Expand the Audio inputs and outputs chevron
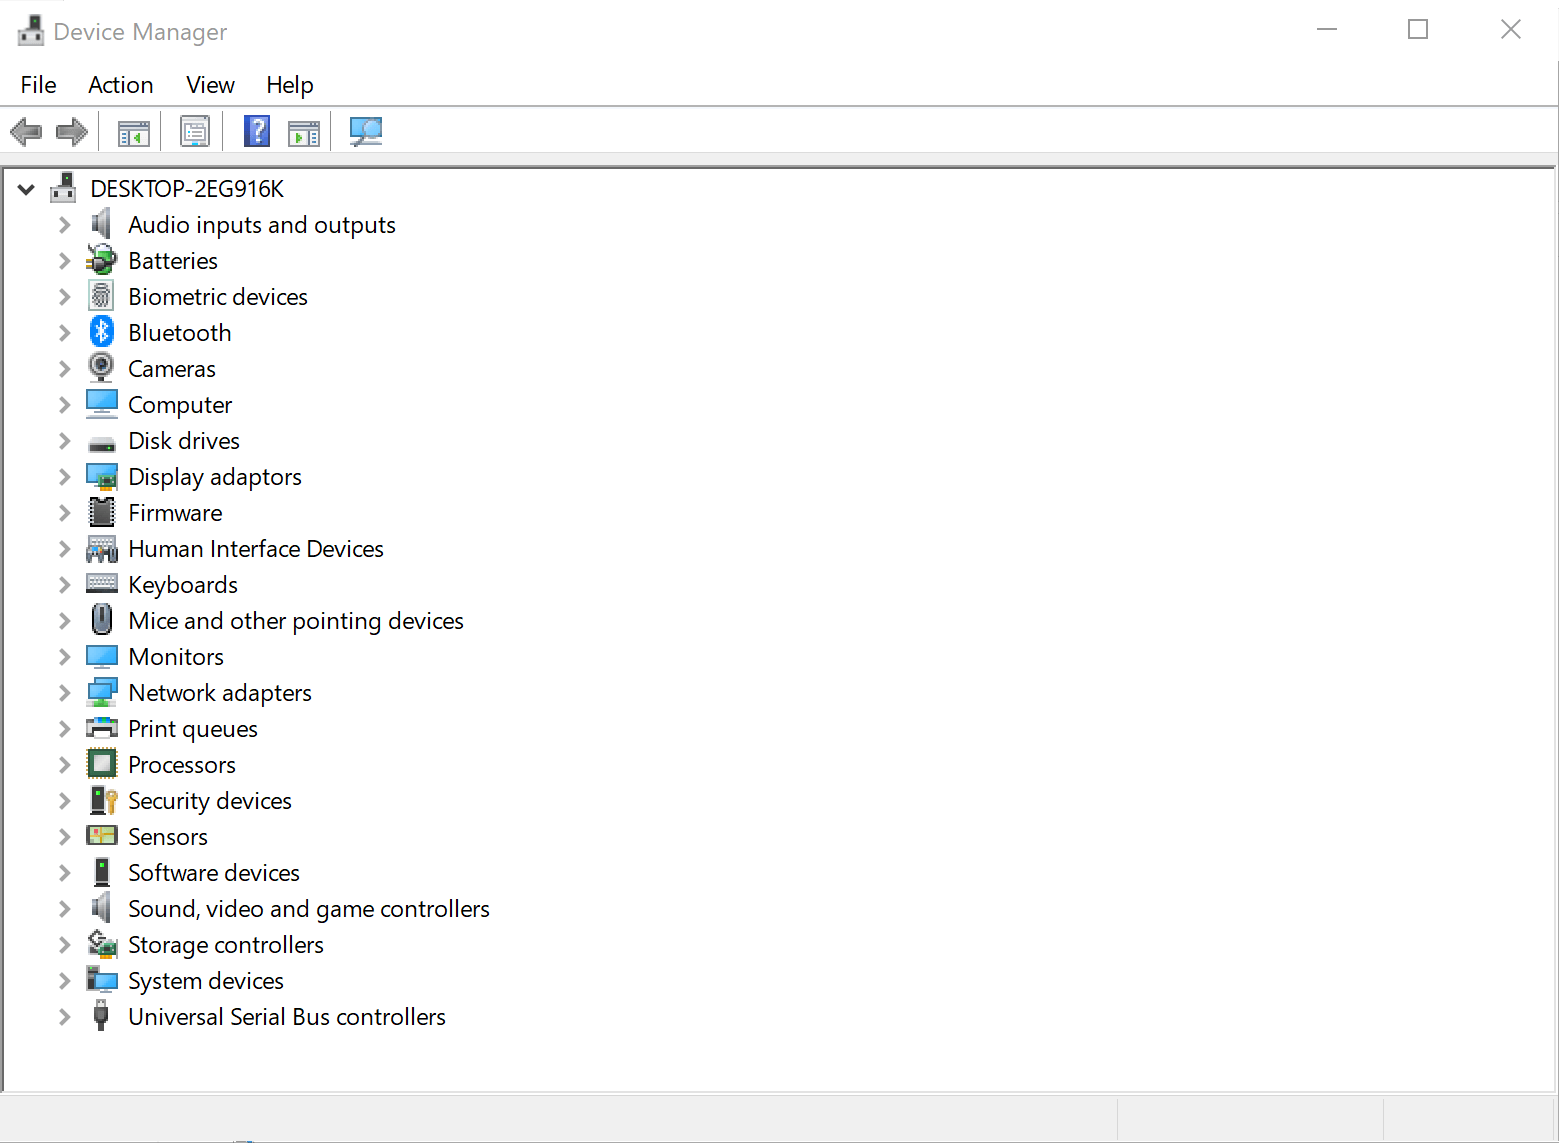The width and height of the screenshot is (1559, 1143). coord(65,225)
